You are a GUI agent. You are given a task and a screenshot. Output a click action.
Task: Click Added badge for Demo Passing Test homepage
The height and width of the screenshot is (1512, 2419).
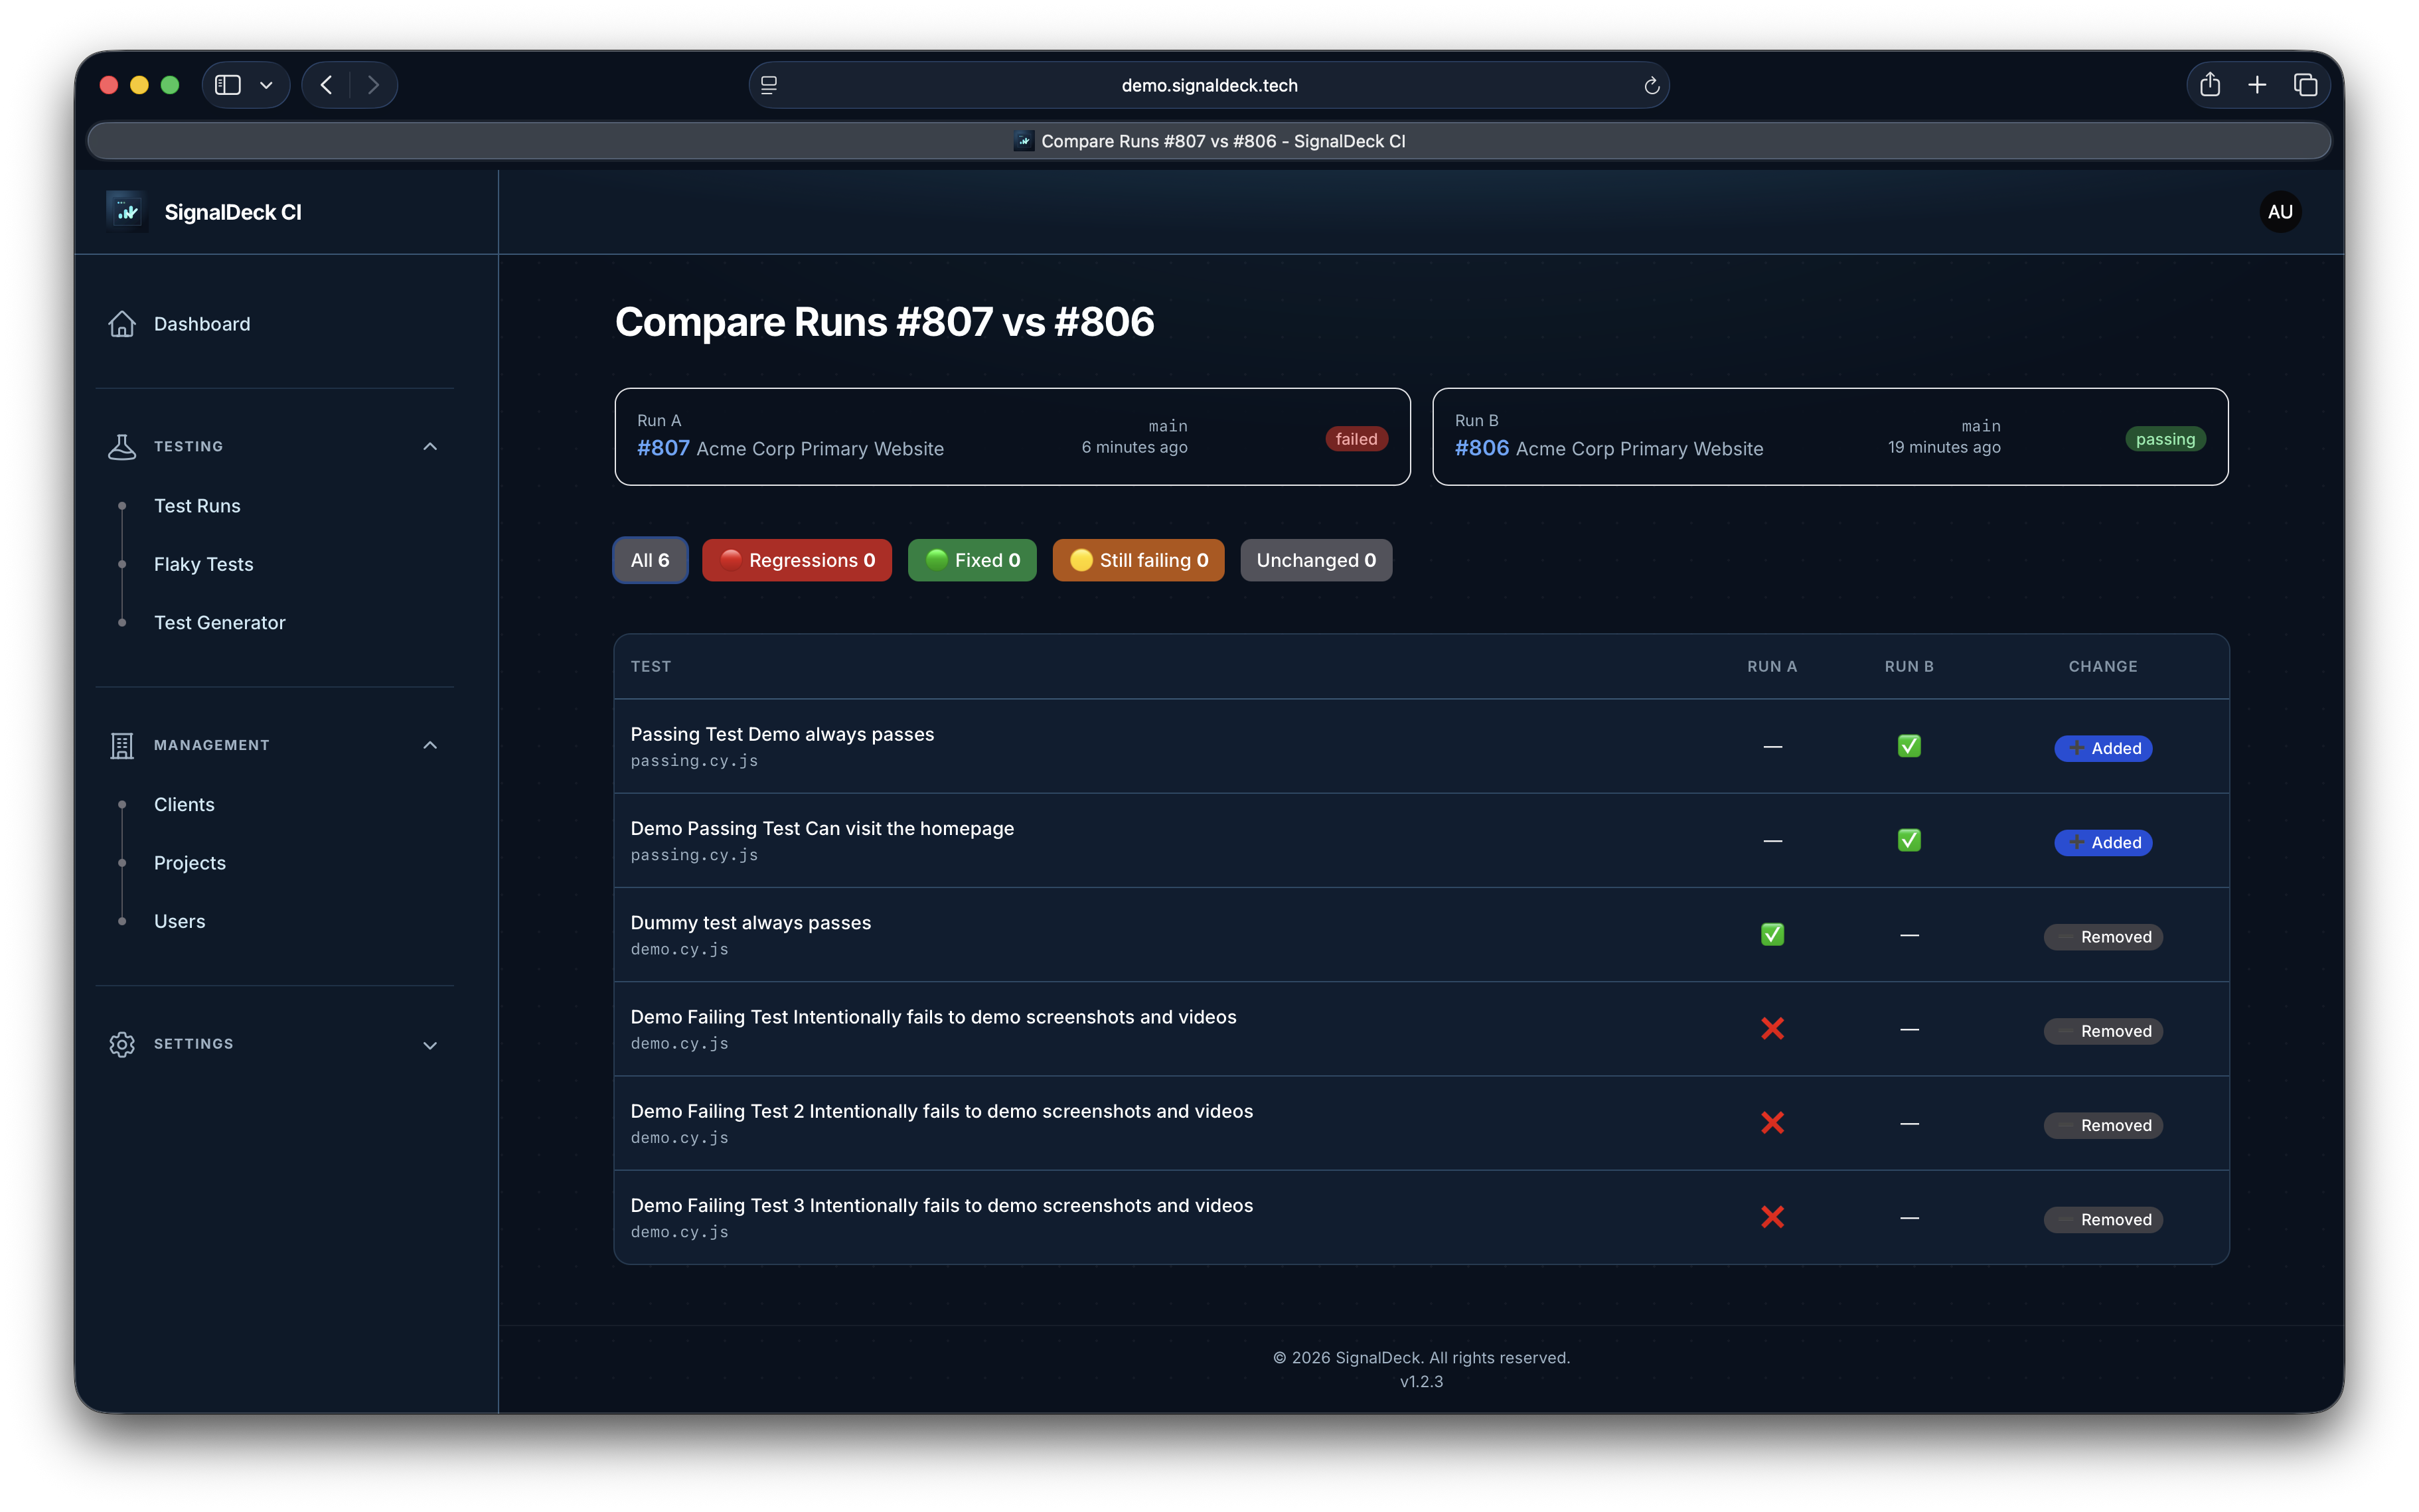click(x=2103, y=842)
